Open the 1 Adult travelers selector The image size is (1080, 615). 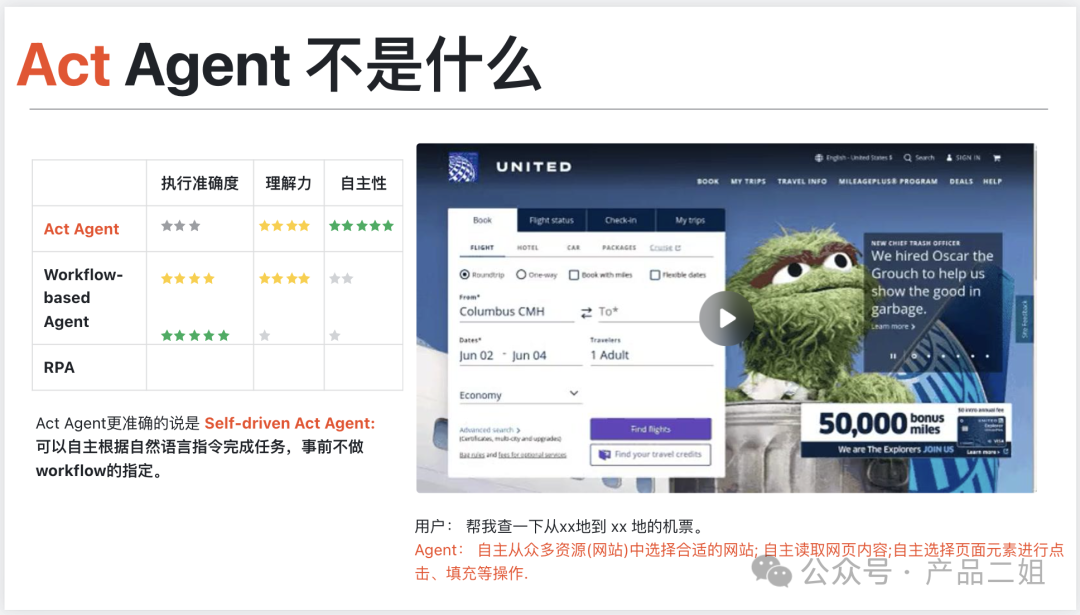coord(651,355)
